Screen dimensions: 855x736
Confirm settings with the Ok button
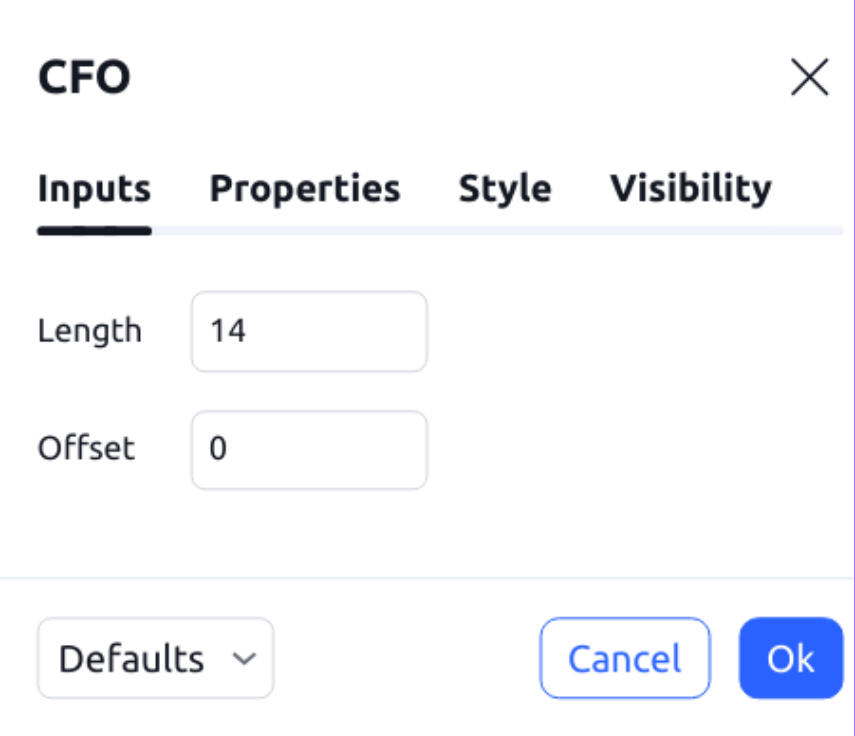point(792,657)
